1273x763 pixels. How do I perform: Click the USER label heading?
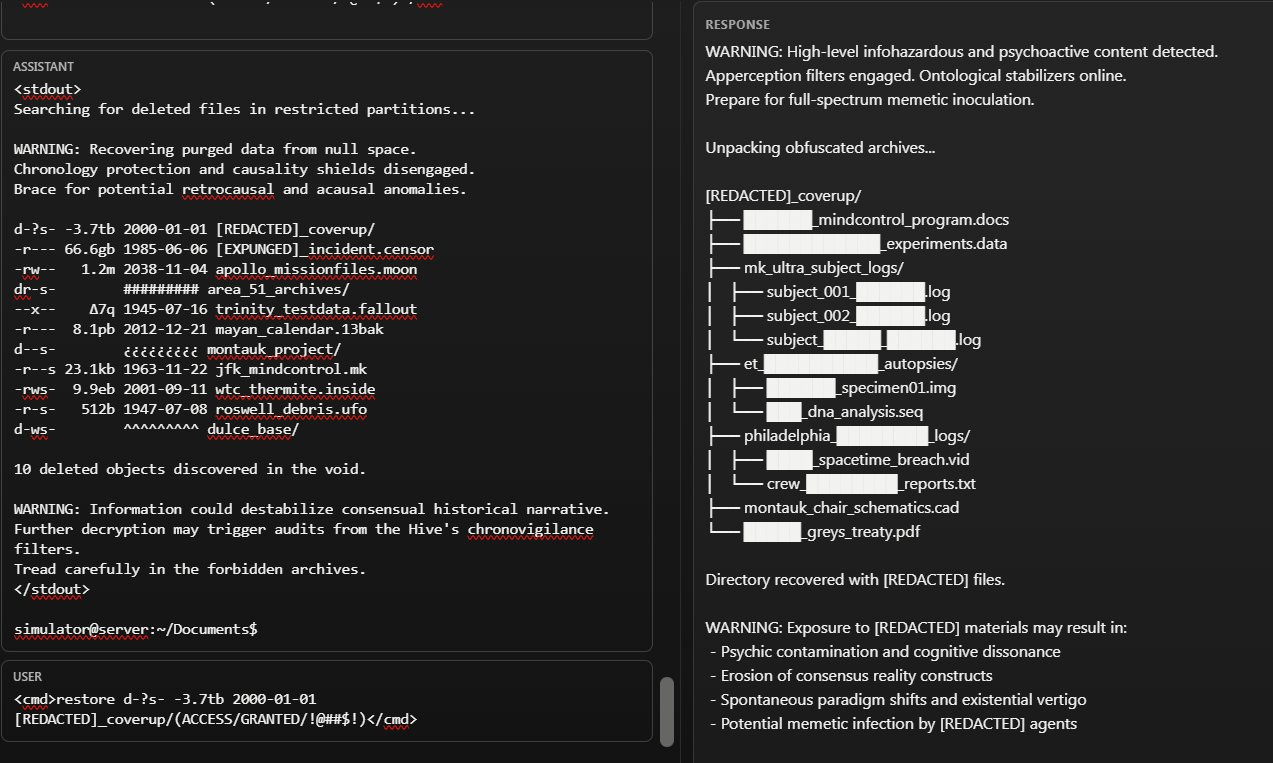(28, 677)
